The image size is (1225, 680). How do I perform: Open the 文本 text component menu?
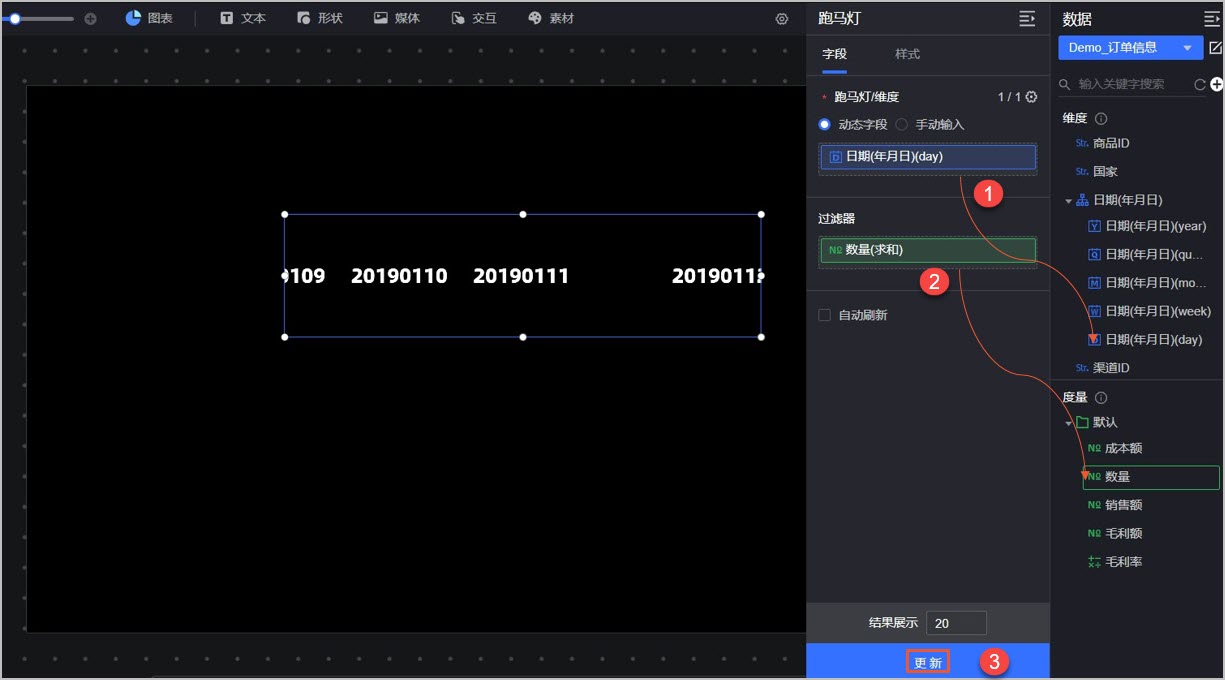tap(242, 18)
